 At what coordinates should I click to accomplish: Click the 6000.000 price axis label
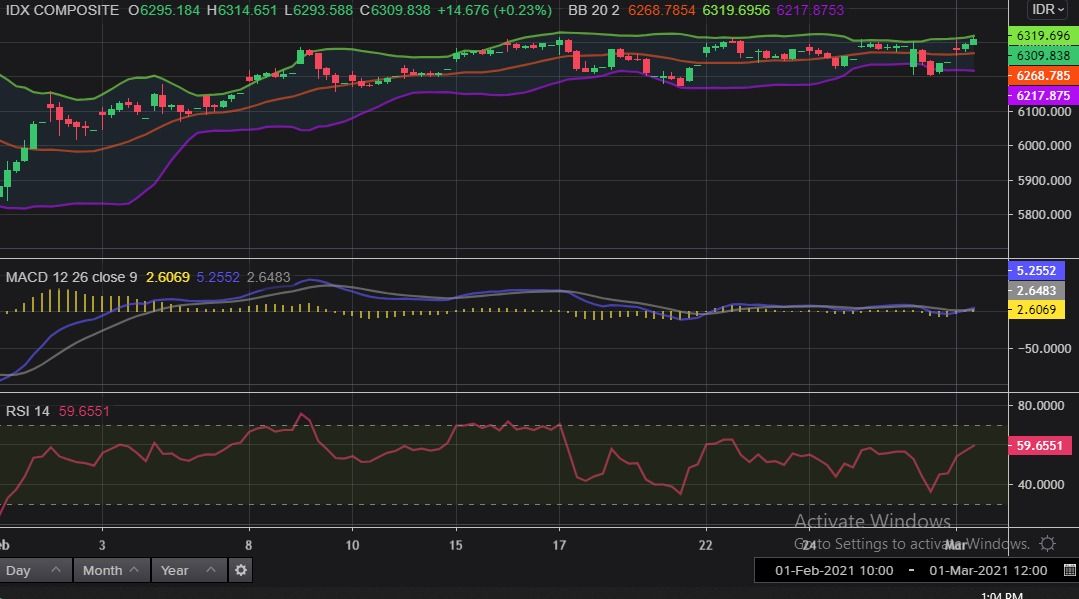pos(1044,145)
